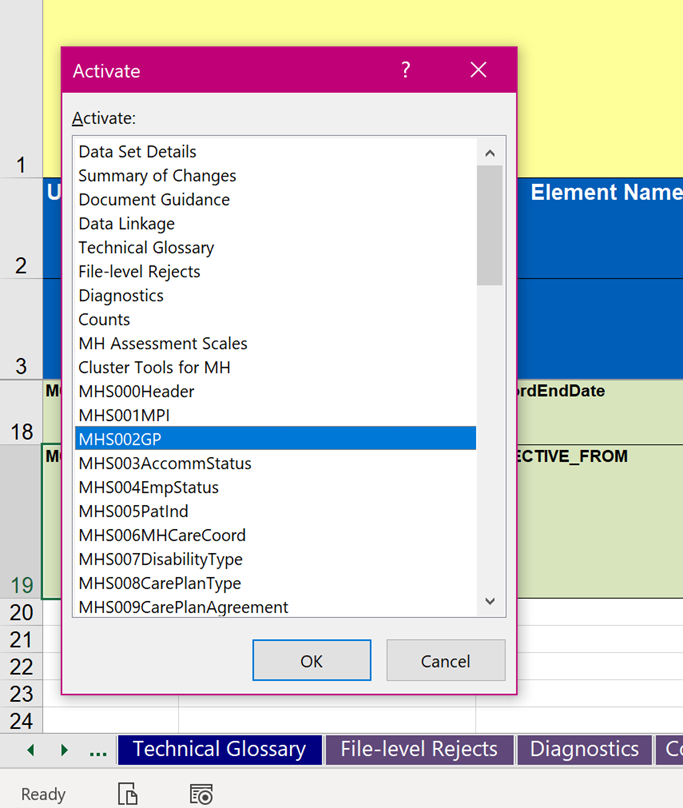
Task: Select MHS008CarePlanType in the list
Action: (x=275, y=583)
